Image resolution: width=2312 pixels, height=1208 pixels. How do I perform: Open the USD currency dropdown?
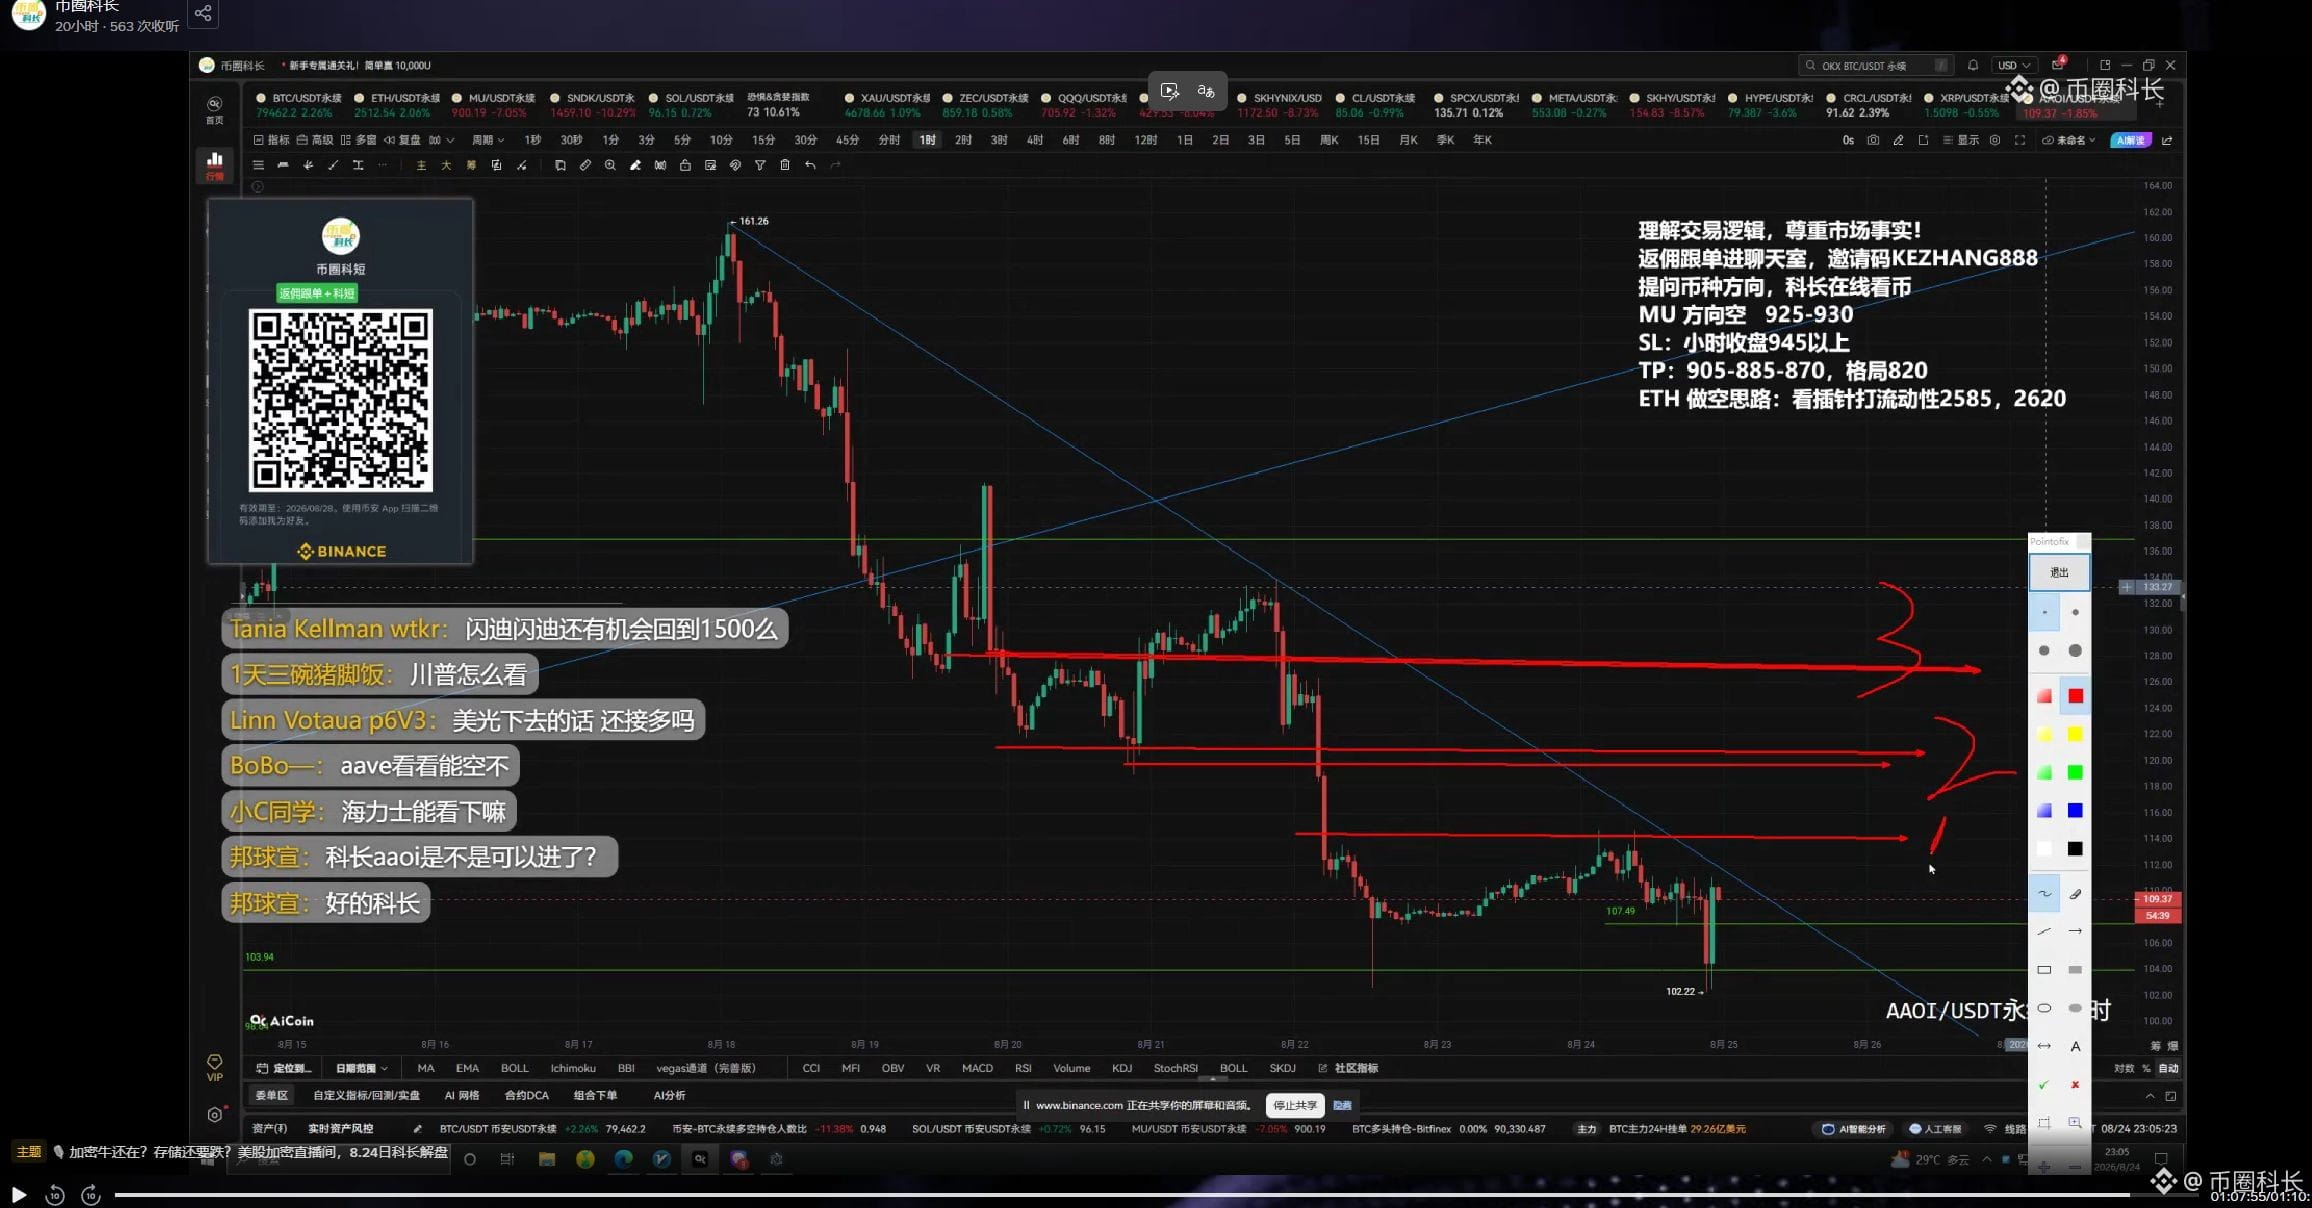[x=2013, y=65]
